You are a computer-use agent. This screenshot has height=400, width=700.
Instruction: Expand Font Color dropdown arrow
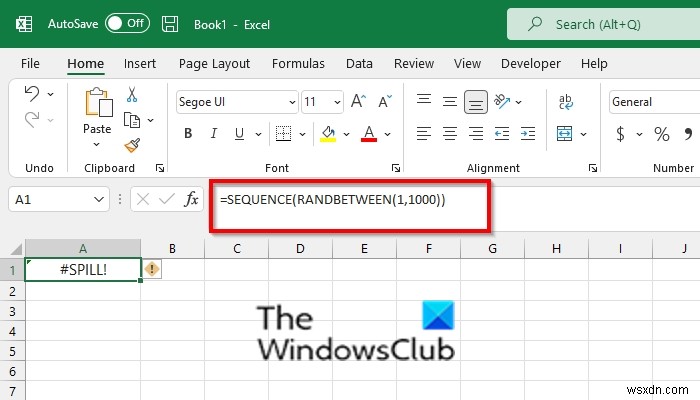pyautogui.click(x=388, y=134)
